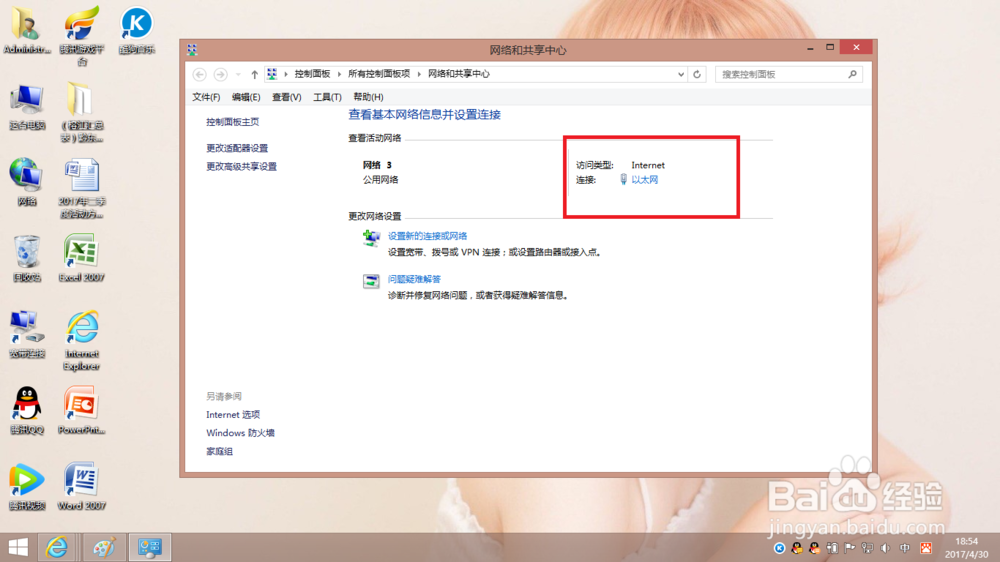The height and width of the screenshot is (562, 1000).
Task: Open the 帮助(H) menu
Action: 368,97
